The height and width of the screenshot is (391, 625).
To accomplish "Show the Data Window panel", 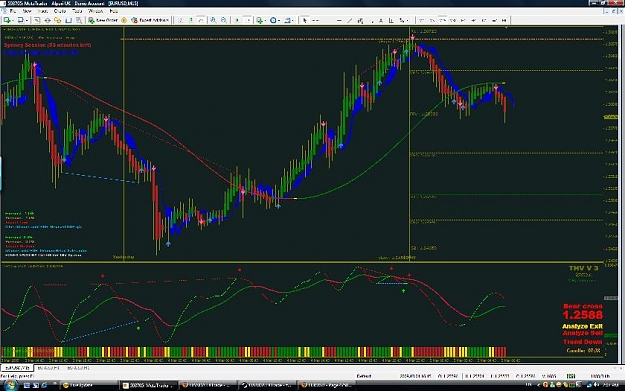I will pos(47,20).
